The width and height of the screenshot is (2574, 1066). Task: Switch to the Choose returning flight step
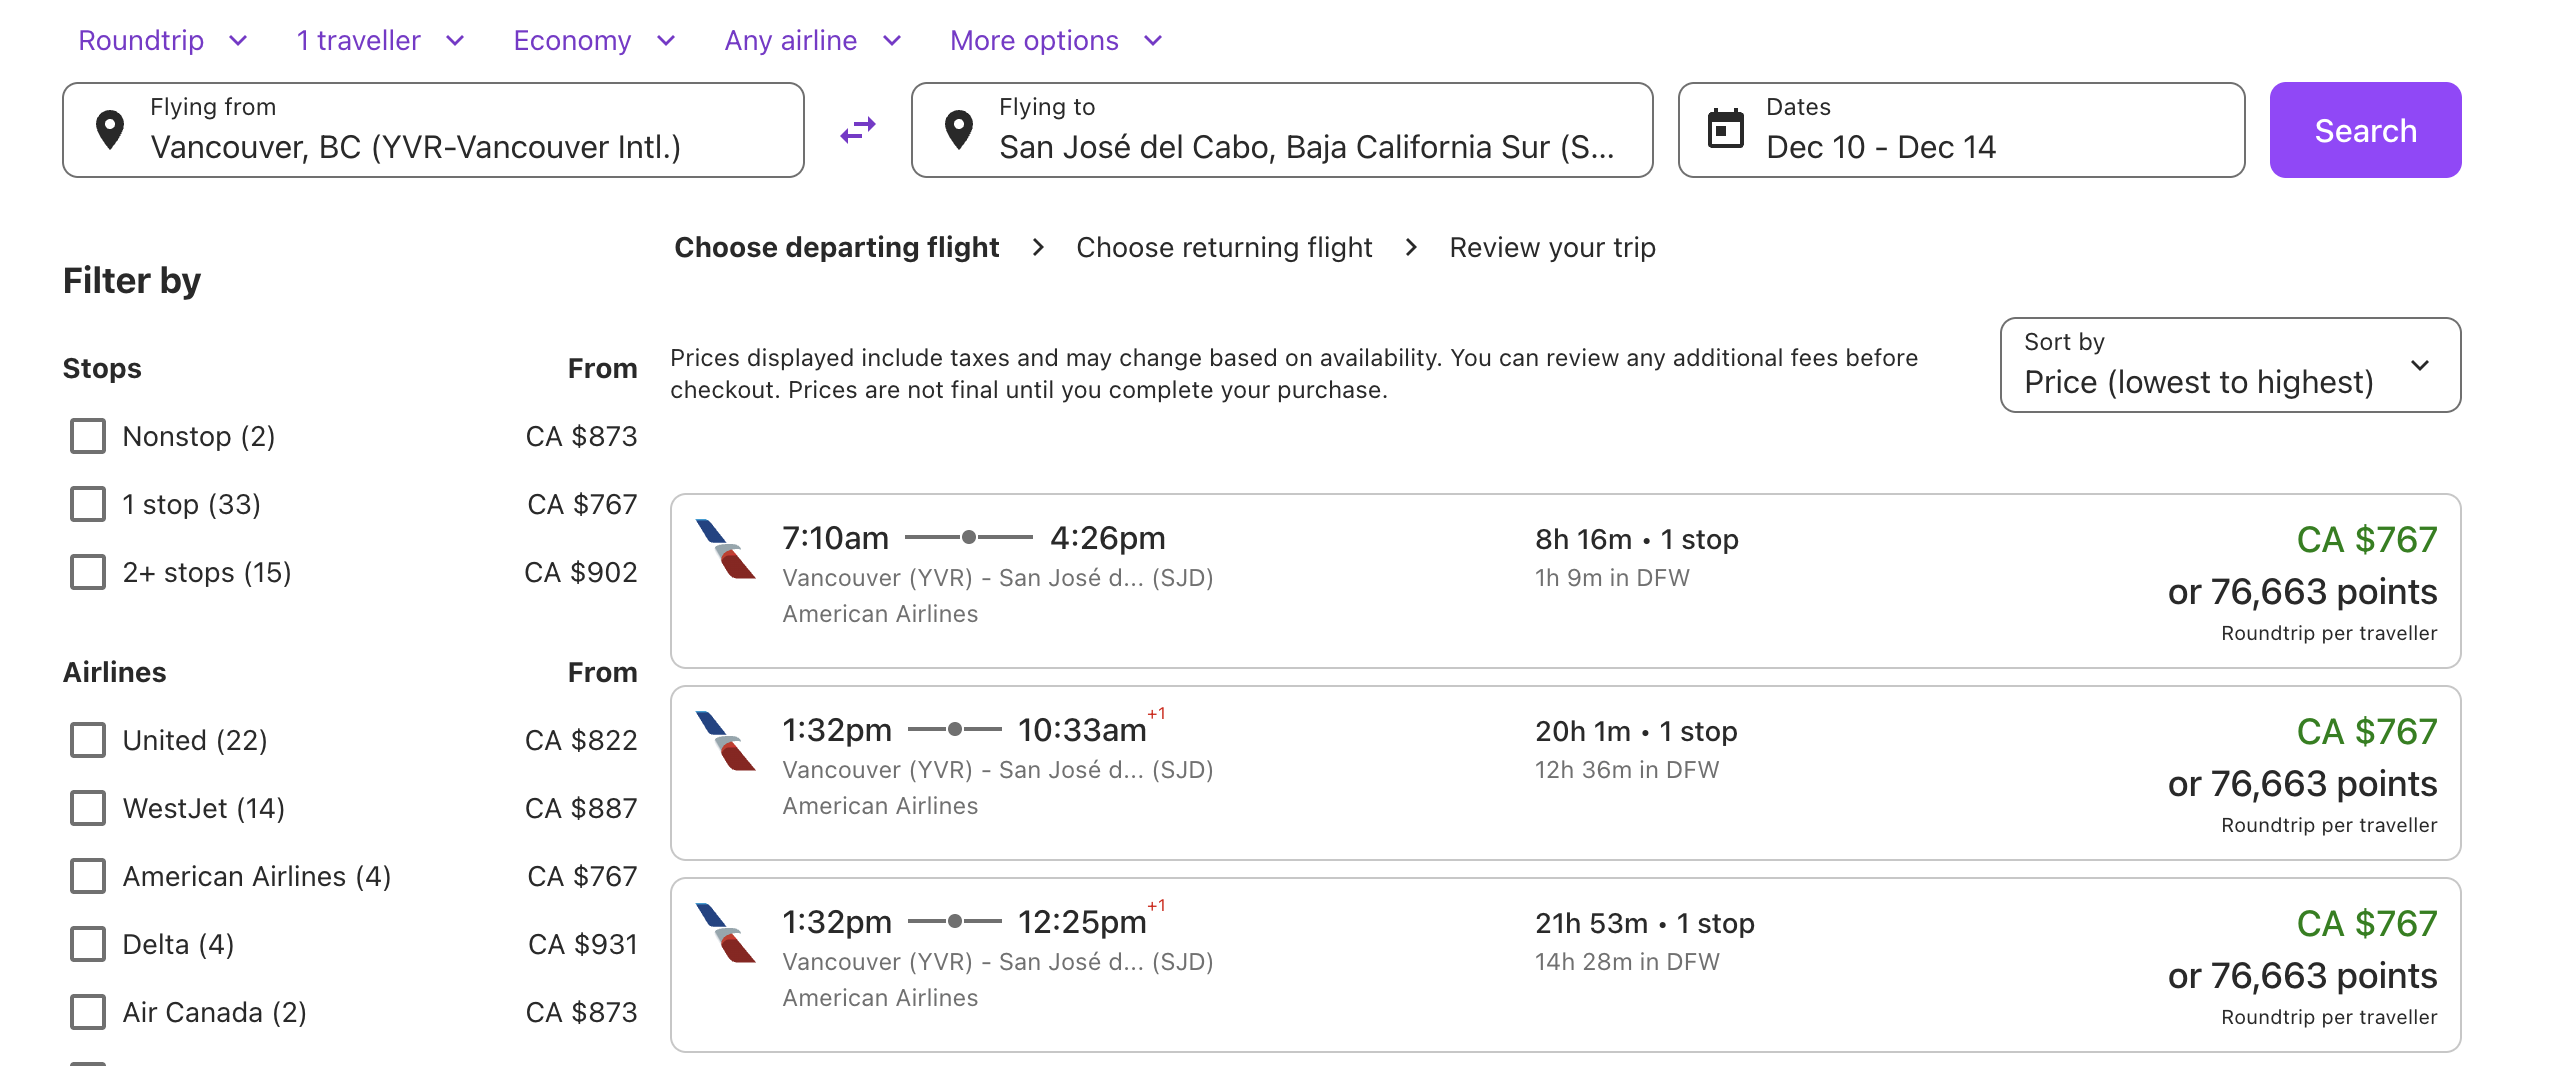[1225, 247]
